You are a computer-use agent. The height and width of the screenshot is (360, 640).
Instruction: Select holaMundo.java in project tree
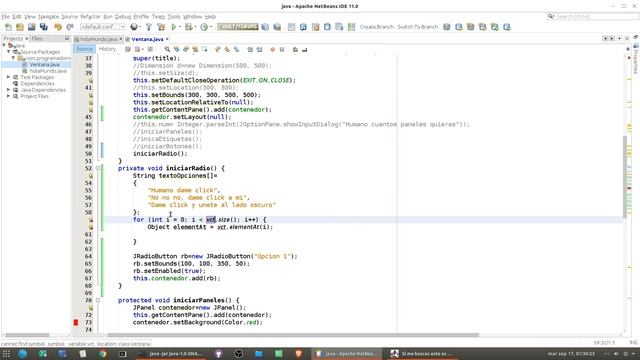tap(48, 71)
